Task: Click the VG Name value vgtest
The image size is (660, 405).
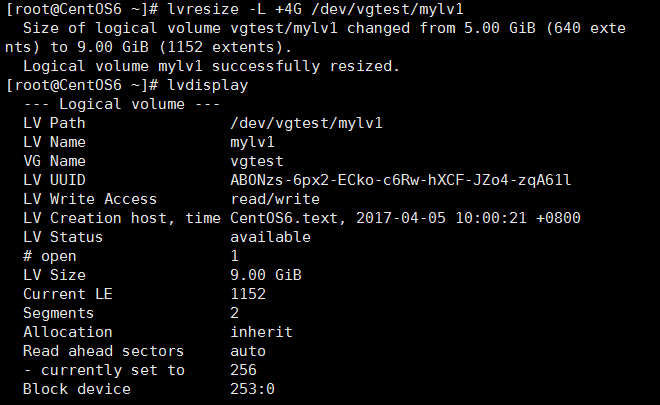Action: (257, 161)
